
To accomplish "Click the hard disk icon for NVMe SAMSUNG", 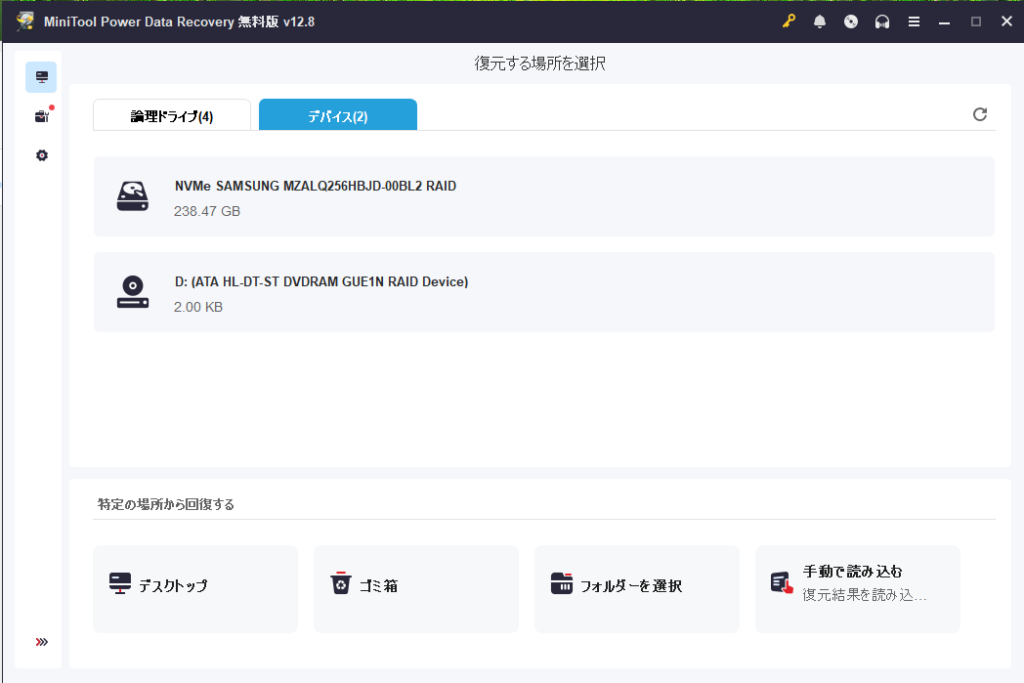I will (132, 196).
